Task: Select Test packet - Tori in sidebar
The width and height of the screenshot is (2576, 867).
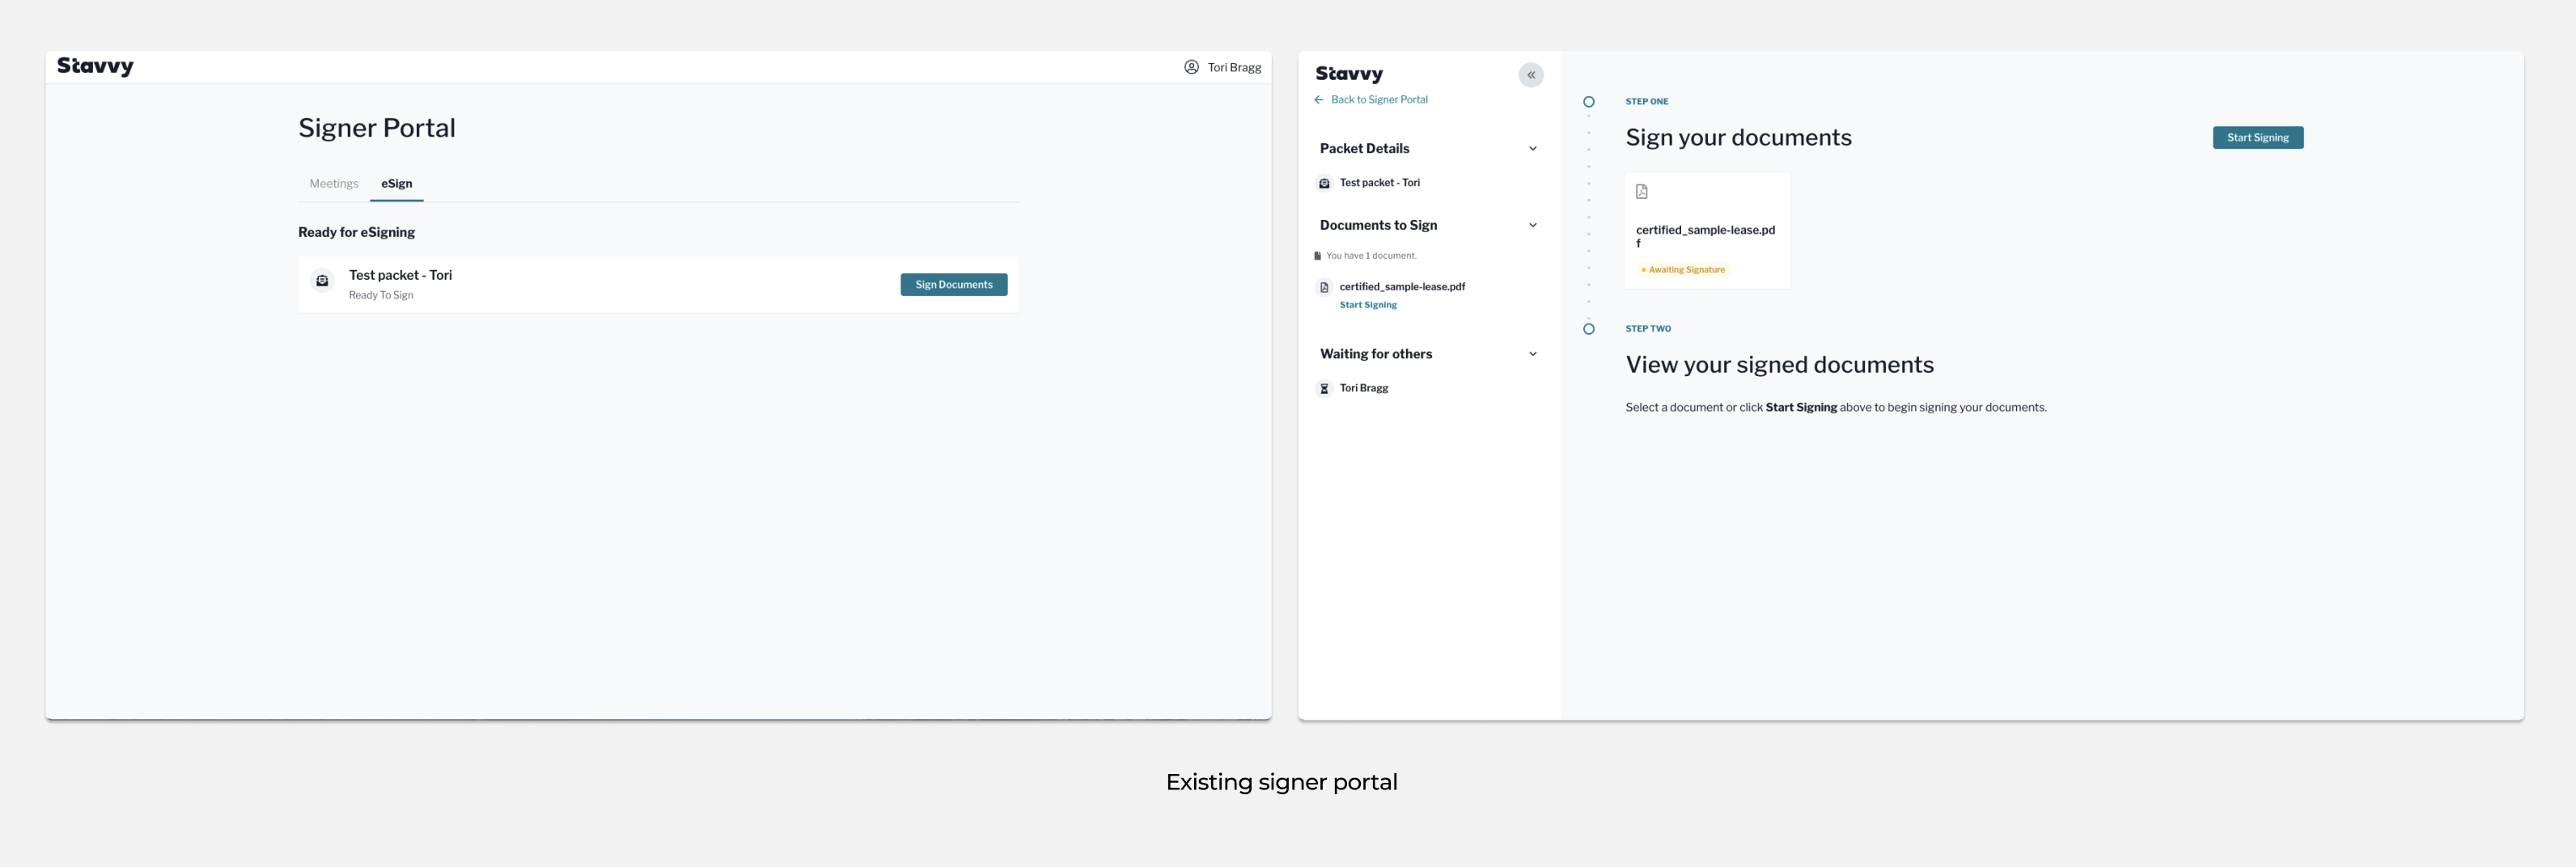Action: point(1379,183)
